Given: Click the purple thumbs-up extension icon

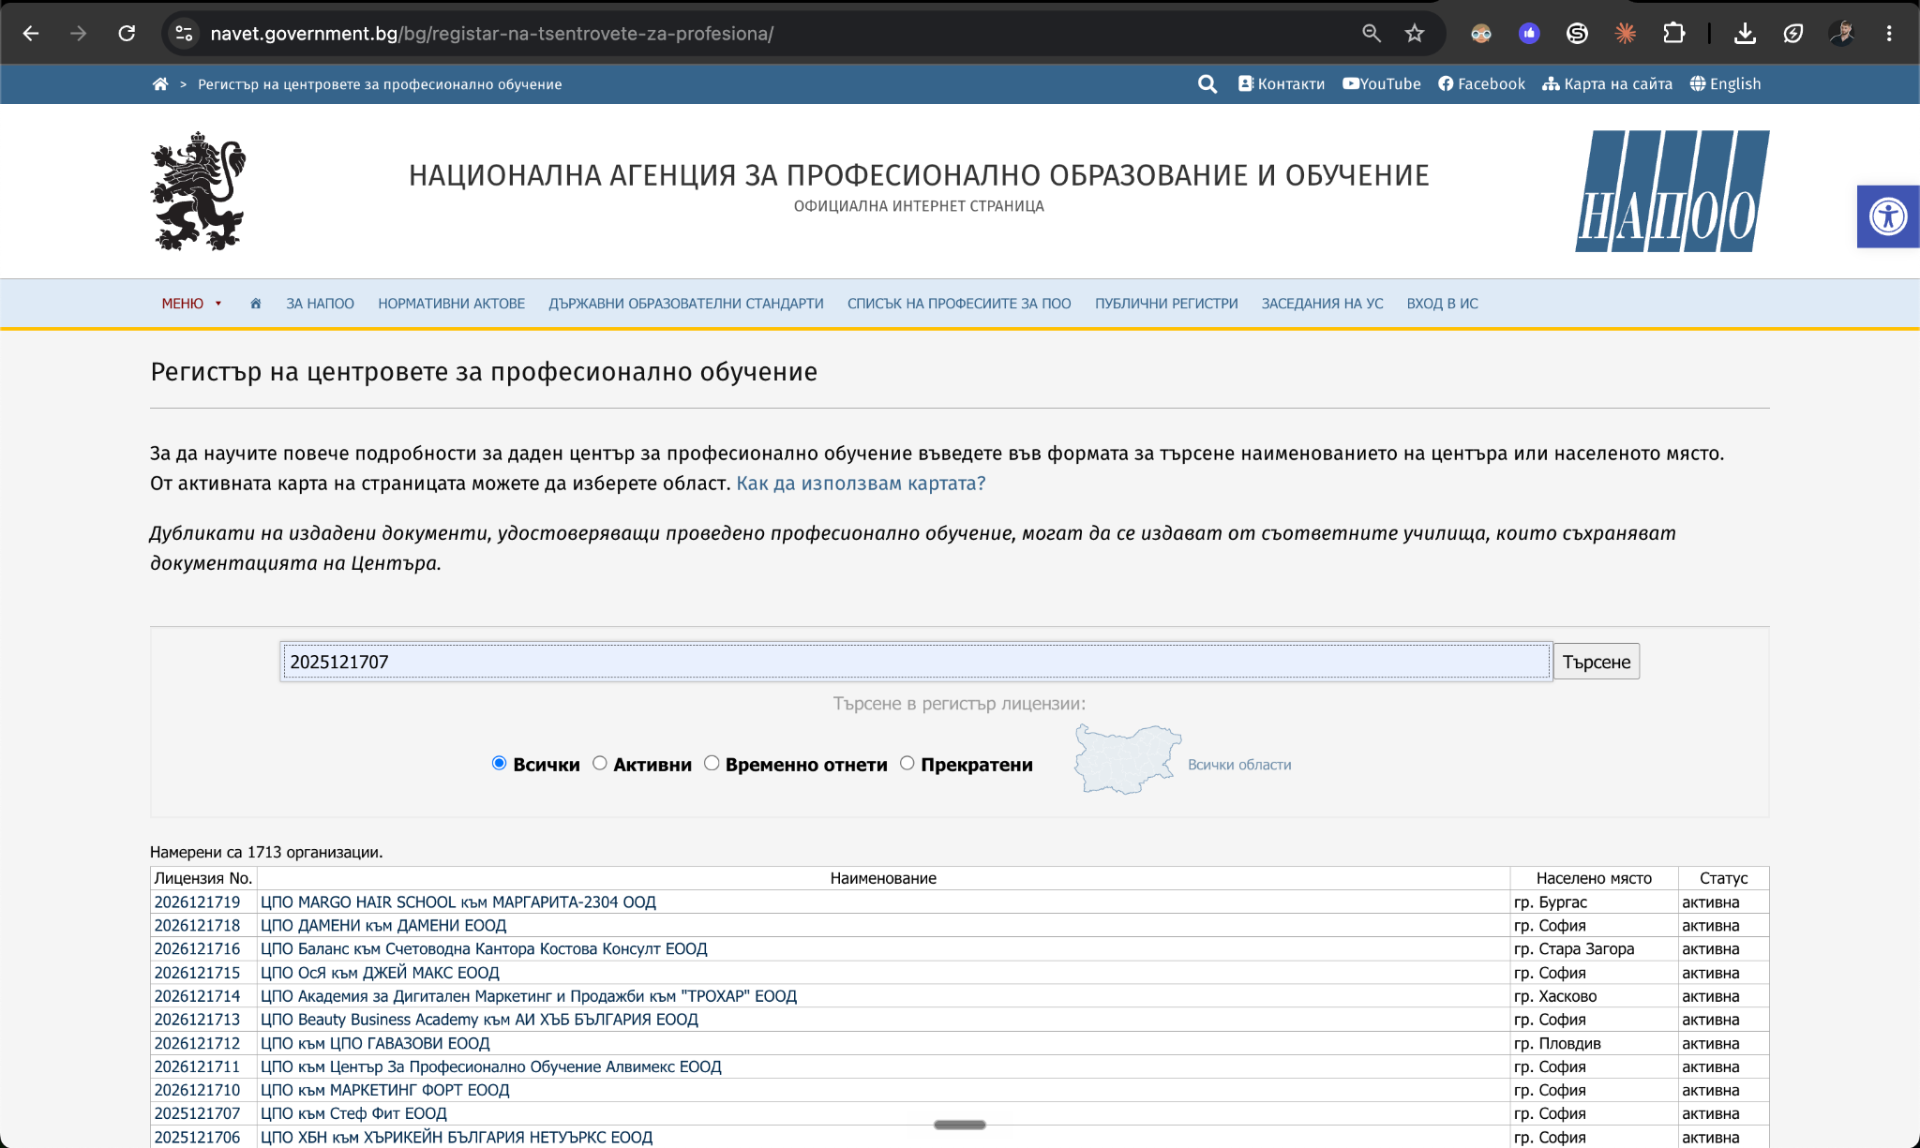Looking at the screenshot, I should 1529,33.
